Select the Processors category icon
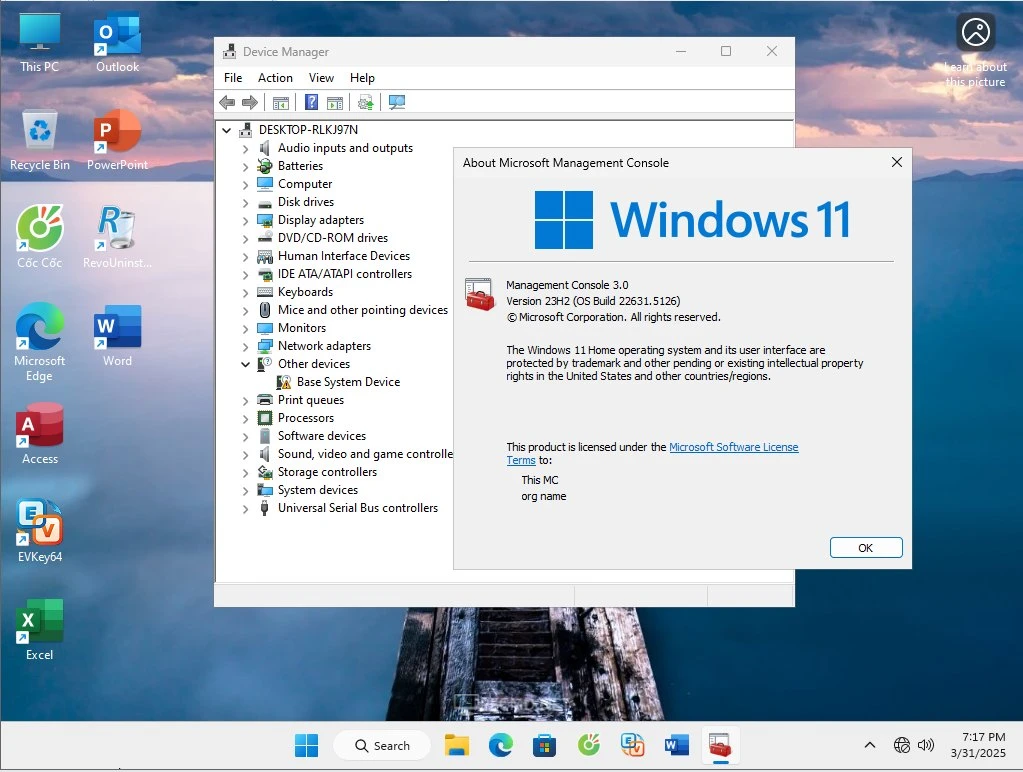 264,418
